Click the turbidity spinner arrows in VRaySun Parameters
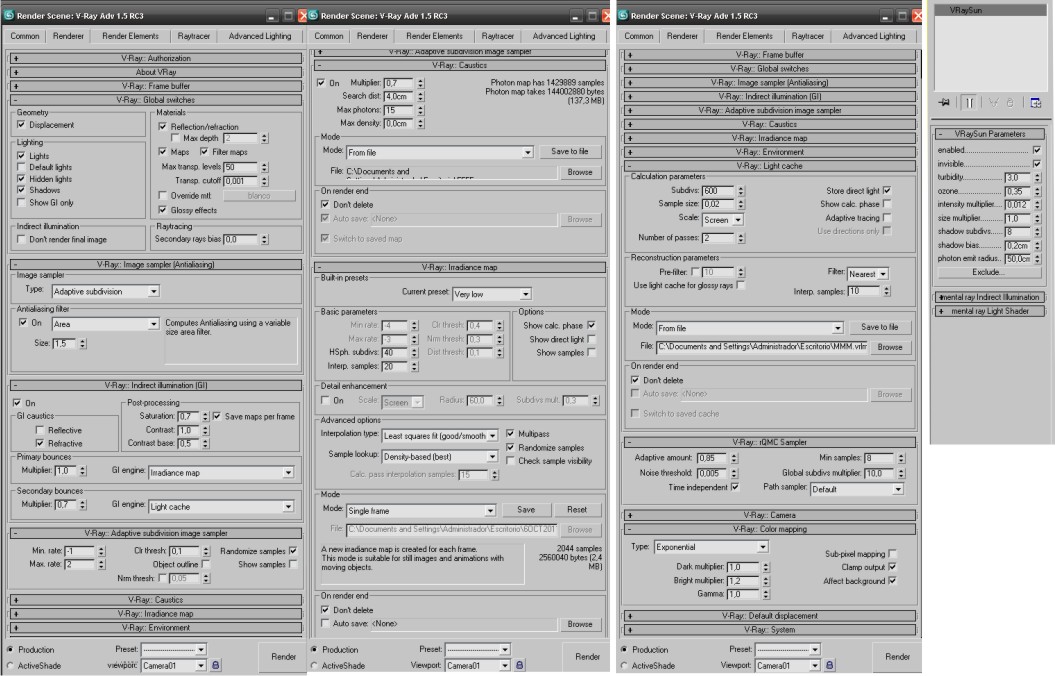Screen dimensions: 1055x676 pyautogui.click(x=1037, y=178)
